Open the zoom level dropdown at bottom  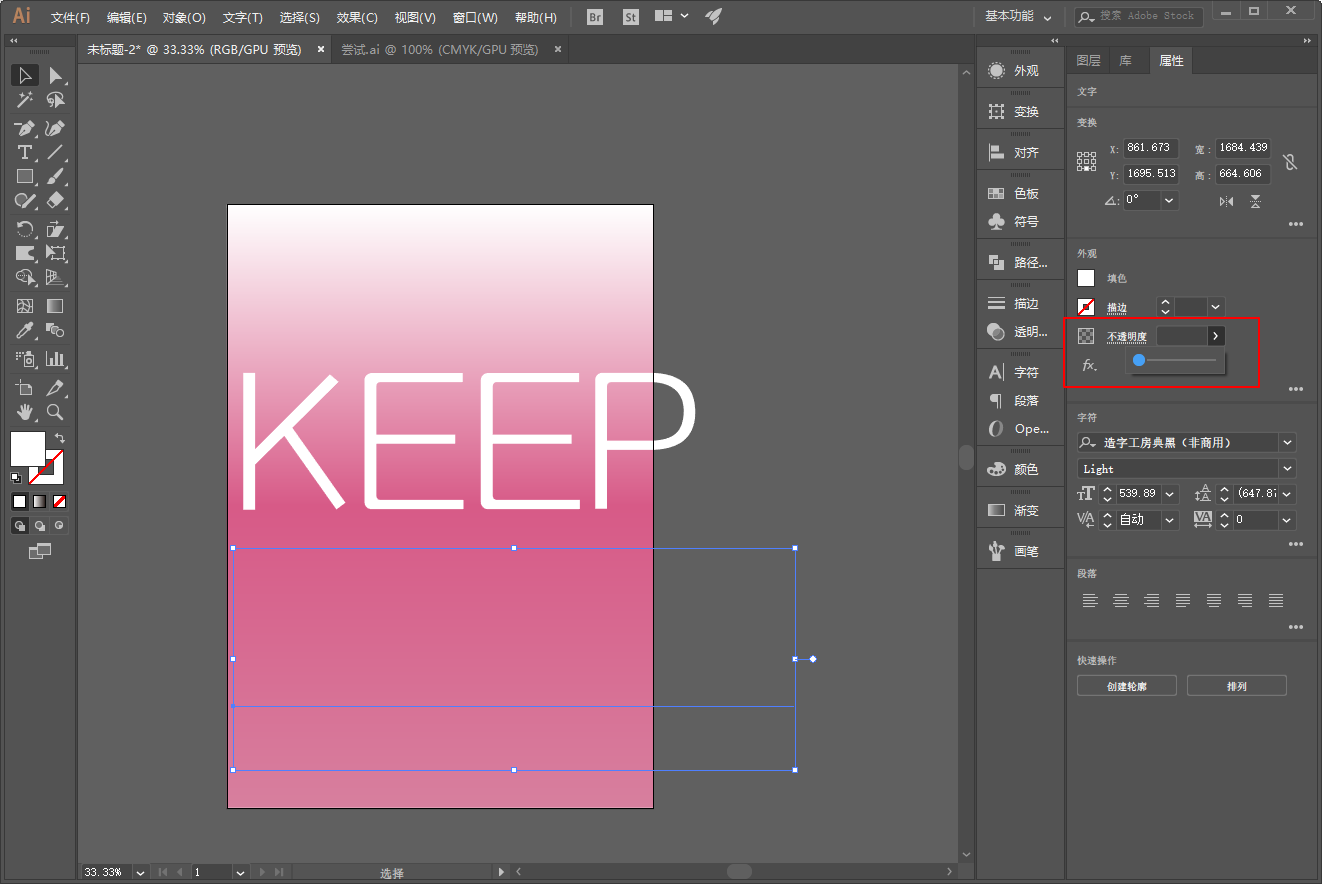tap(140, 872)
